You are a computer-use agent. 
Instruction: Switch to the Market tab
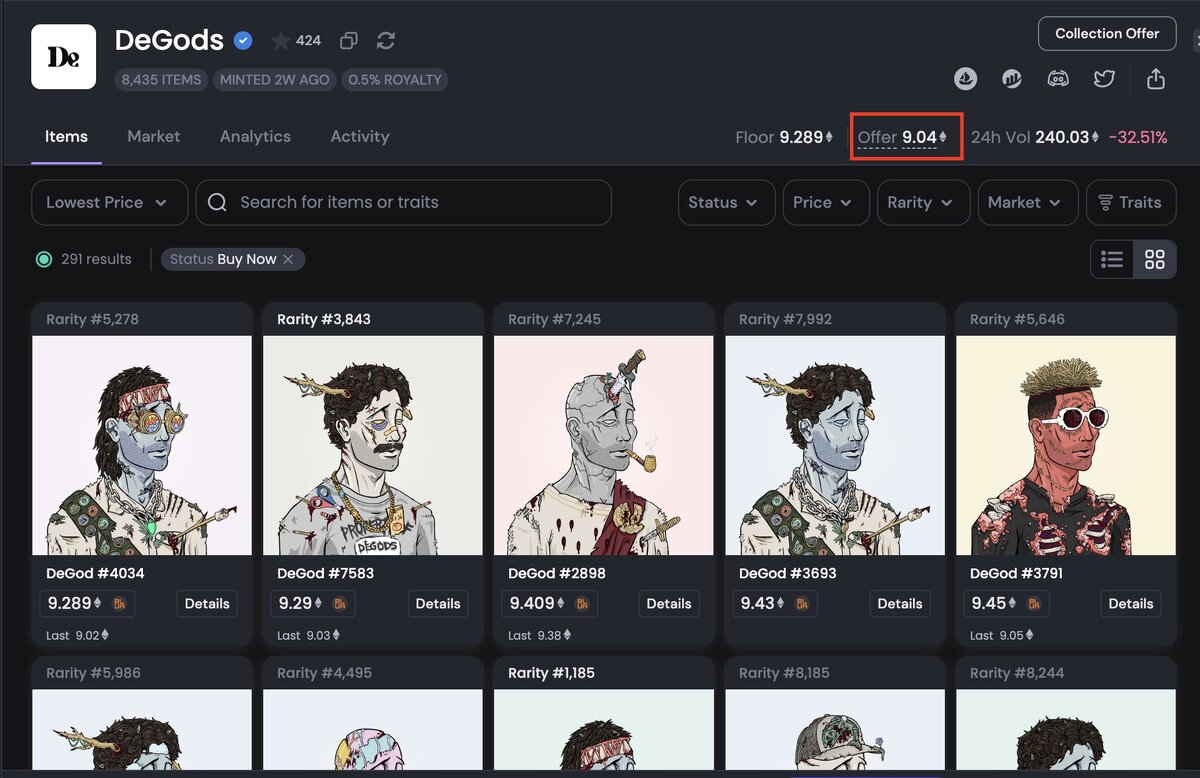click(154, 137)
